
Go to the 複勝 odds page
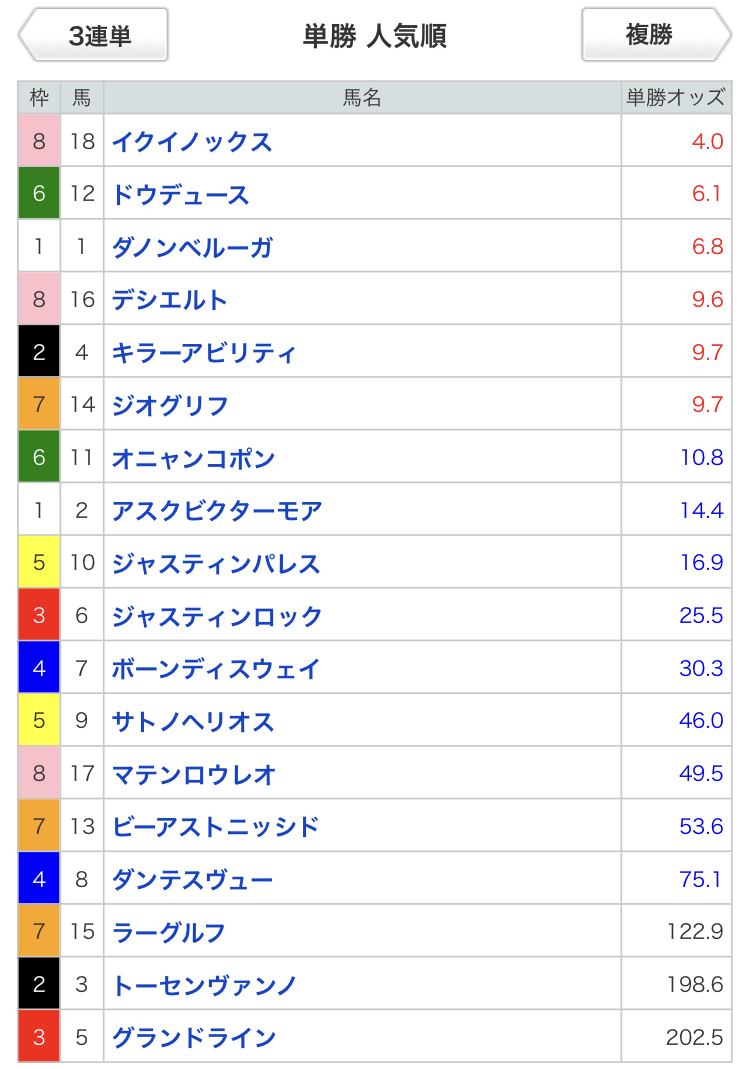(x=656, y=35)
